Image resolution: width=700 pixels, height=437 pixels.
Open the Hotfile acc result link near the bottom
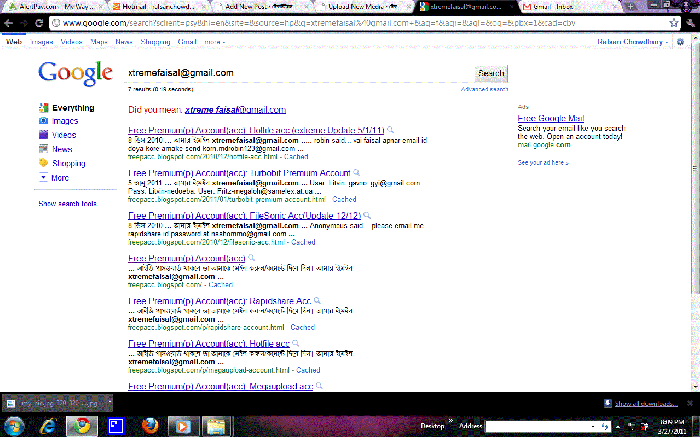pos(209,344)
